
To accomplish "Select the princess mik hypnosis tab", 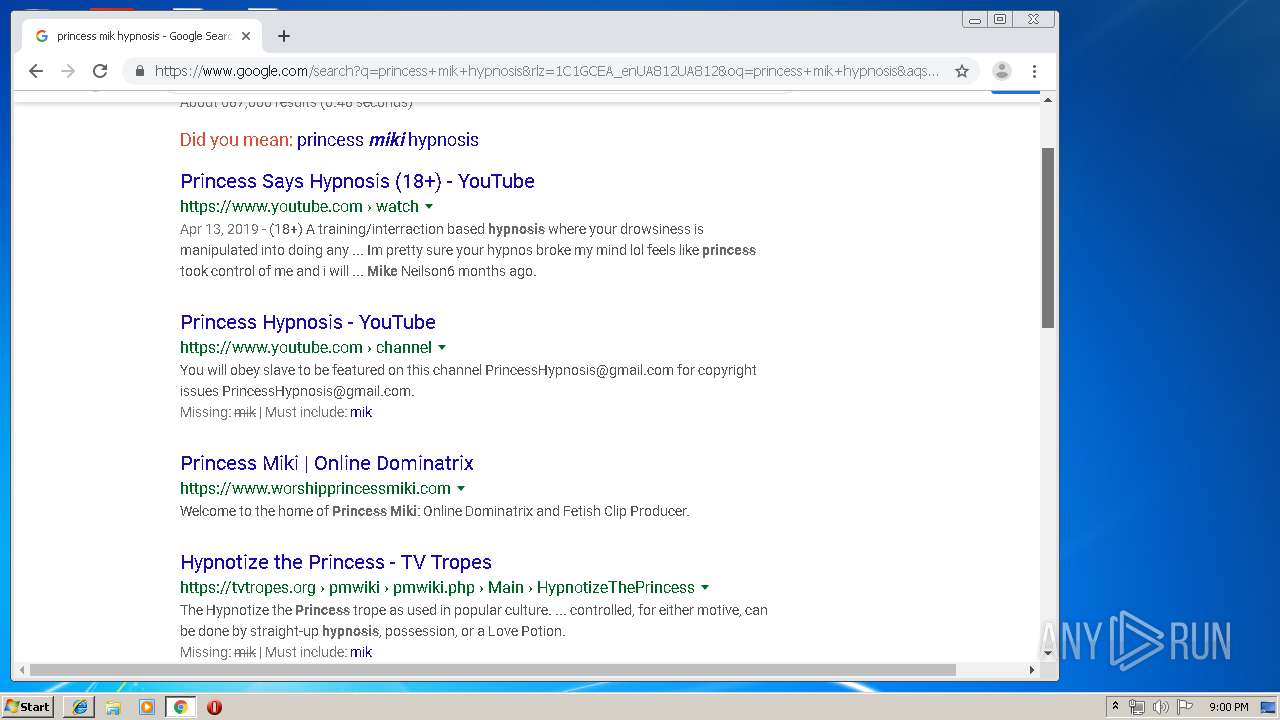I will coord(143,36).
